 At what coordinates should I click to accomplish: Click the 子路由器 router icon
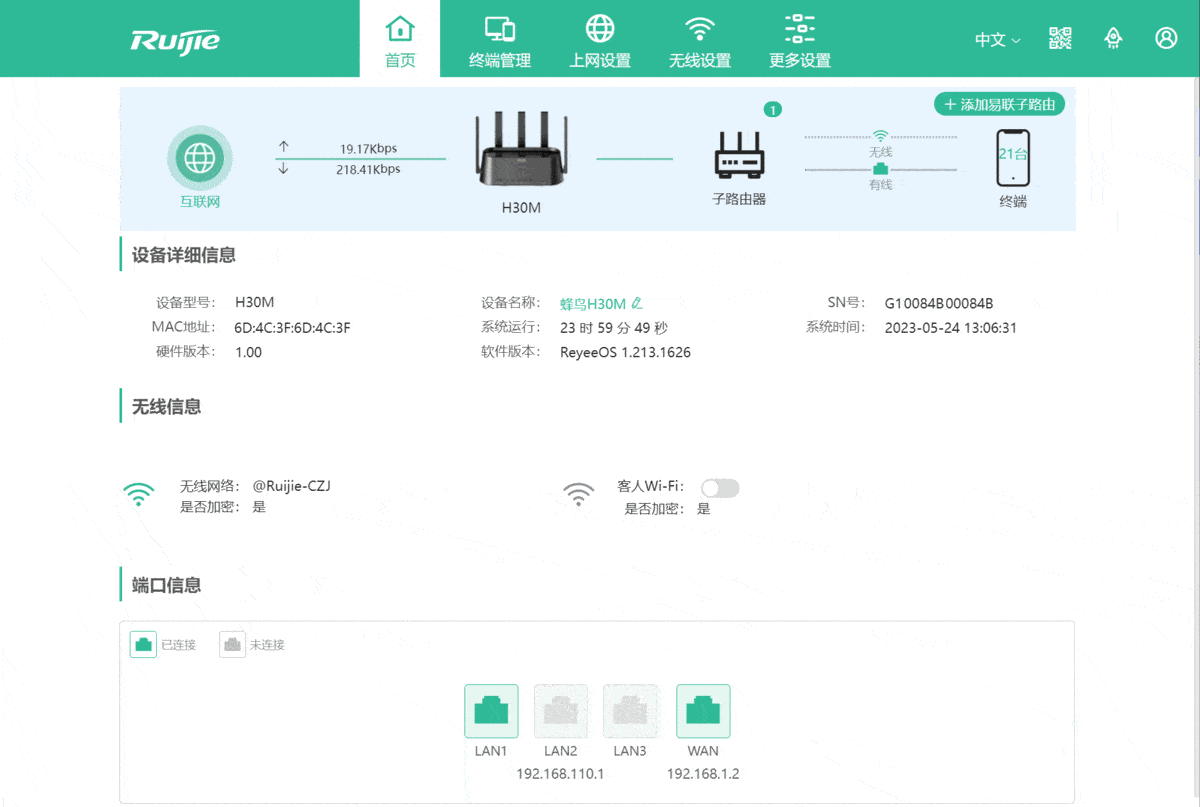pyautogui.click(x=739, y=156)
